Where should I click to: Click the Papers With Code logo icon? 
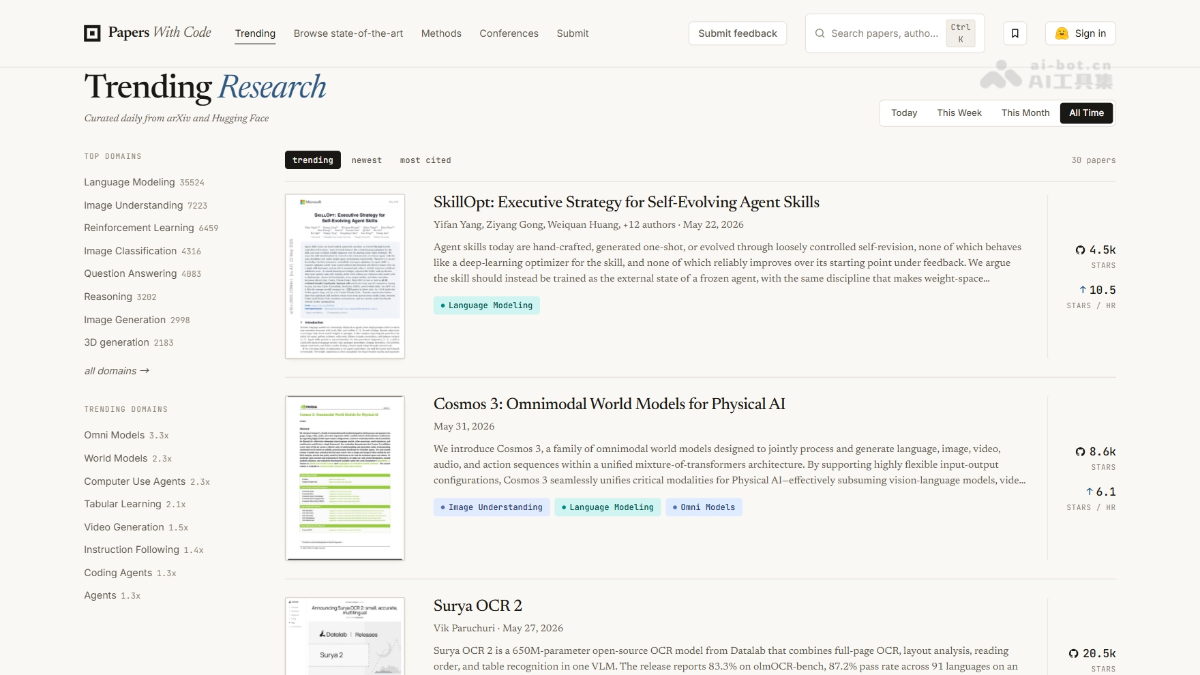pos(92,33)
